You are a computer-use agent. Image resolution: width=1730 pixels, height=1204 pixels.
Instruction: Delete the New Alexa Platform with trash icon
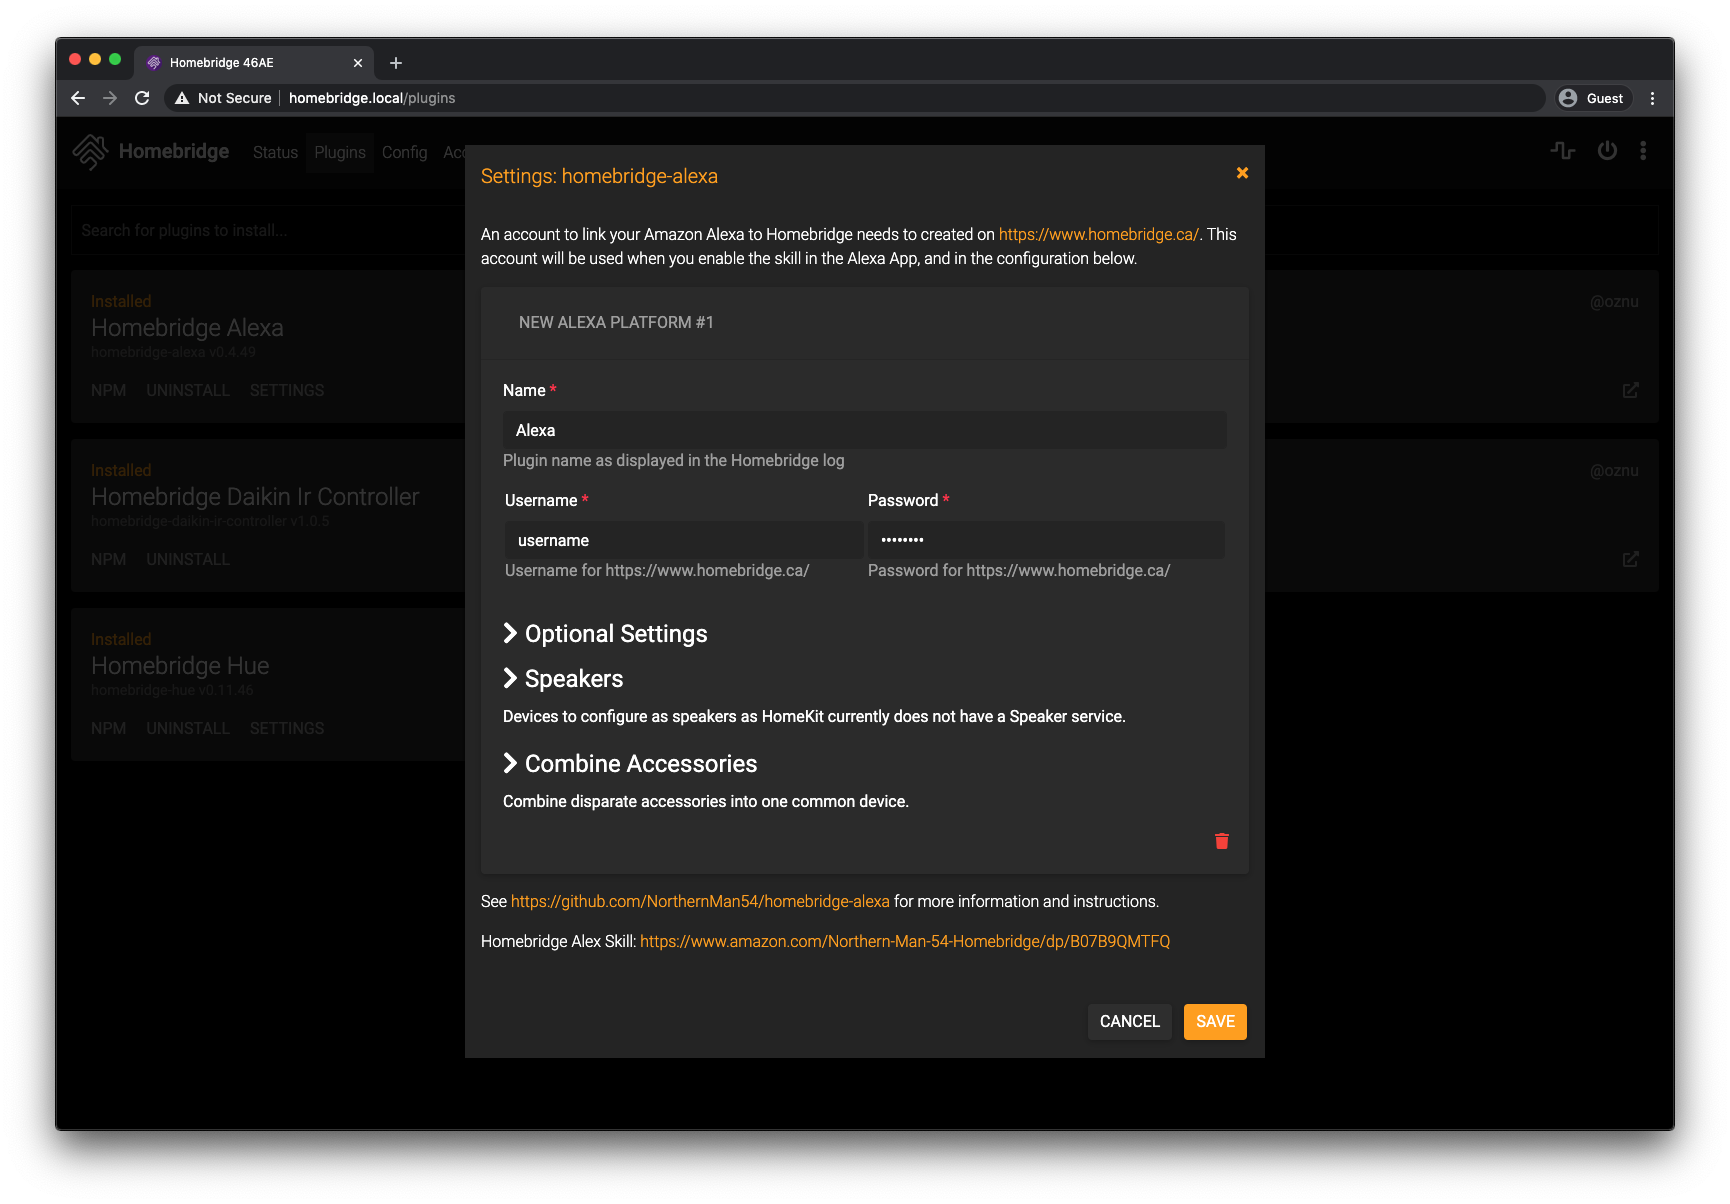point(1221,841)
